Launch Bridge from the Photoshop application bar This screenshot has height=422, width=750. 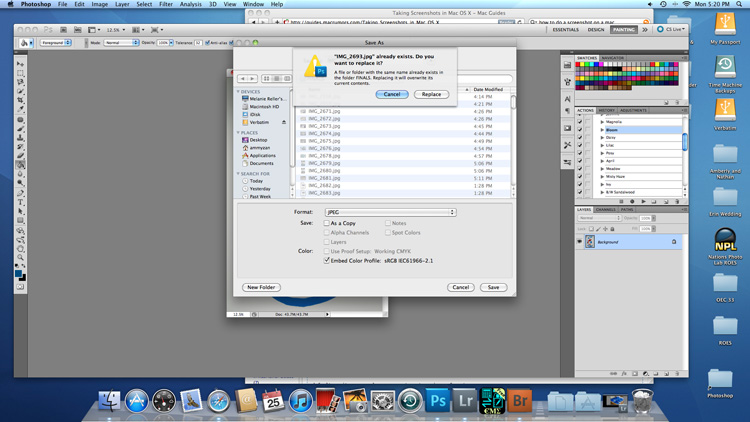63,30
